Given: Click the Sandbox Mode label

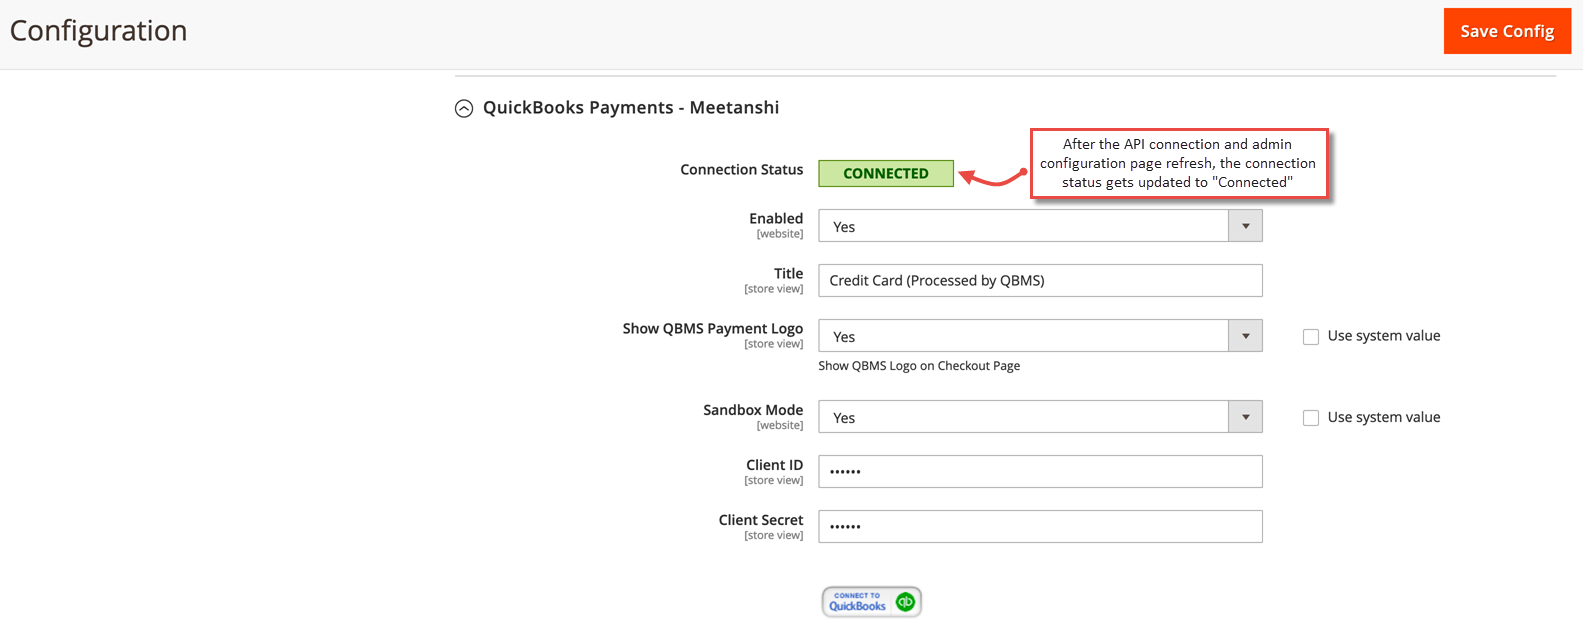Looking at the screenshot, I should [753, 410].
